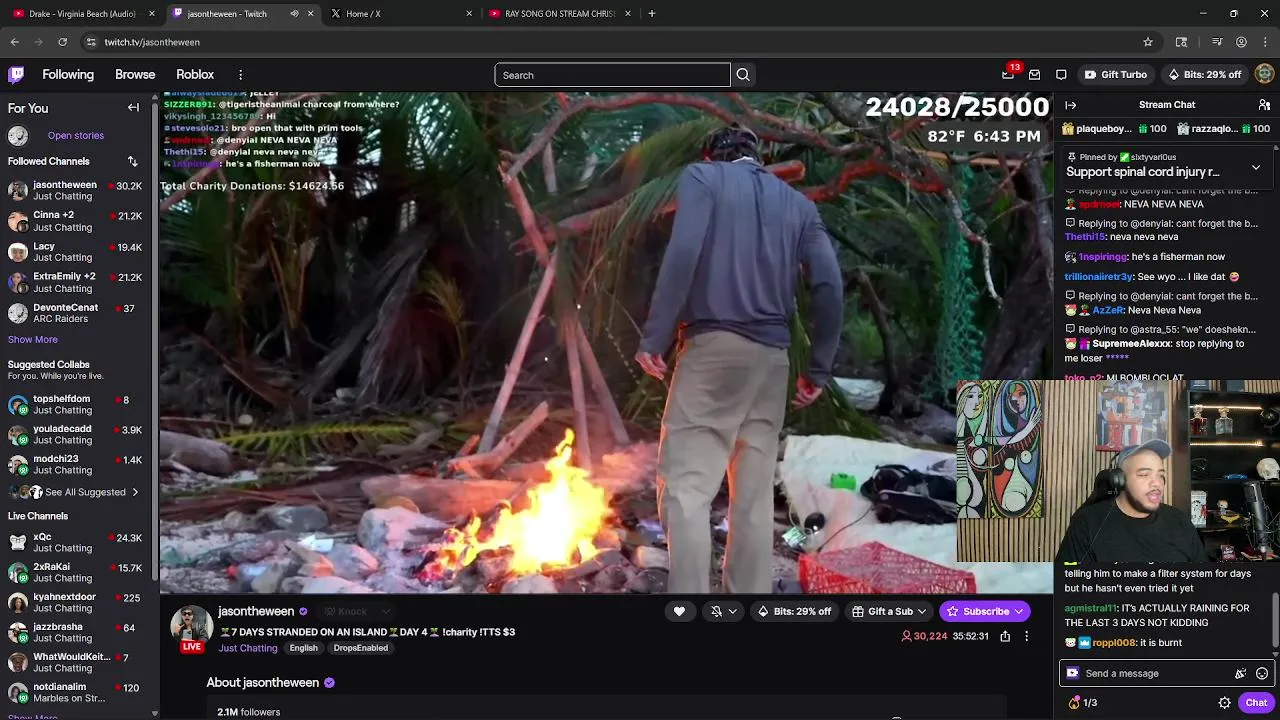Bookmark this page with the star

point(1148,42)
